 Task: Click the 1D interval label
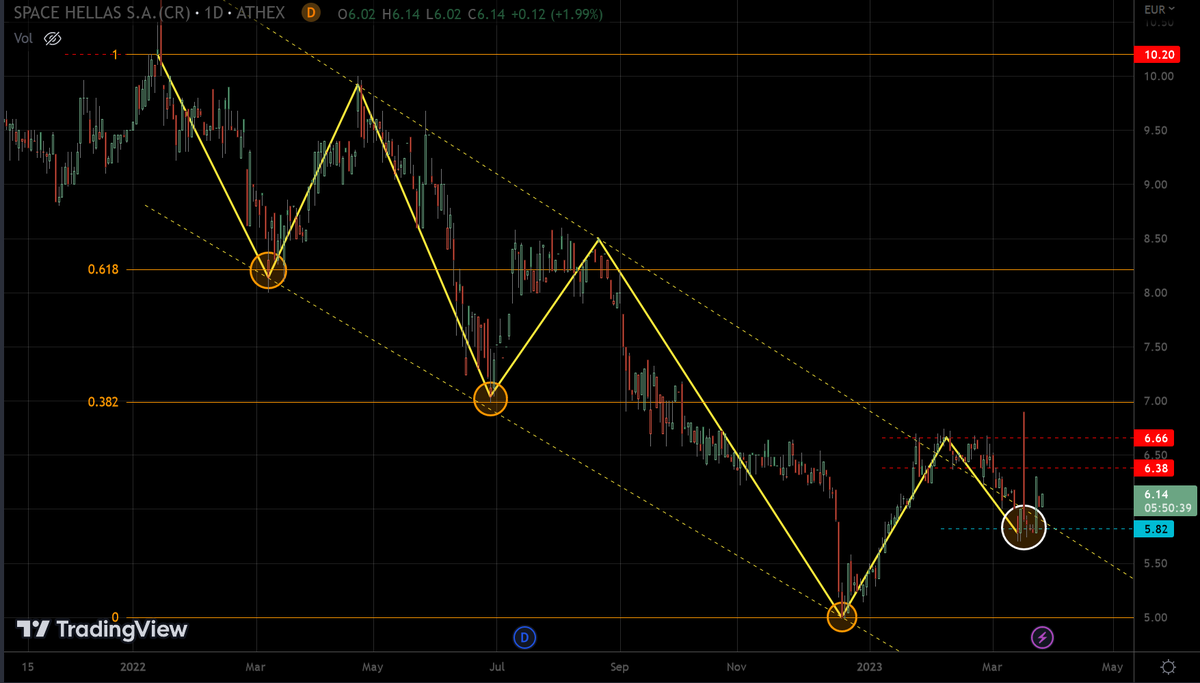tap(215, 13)
